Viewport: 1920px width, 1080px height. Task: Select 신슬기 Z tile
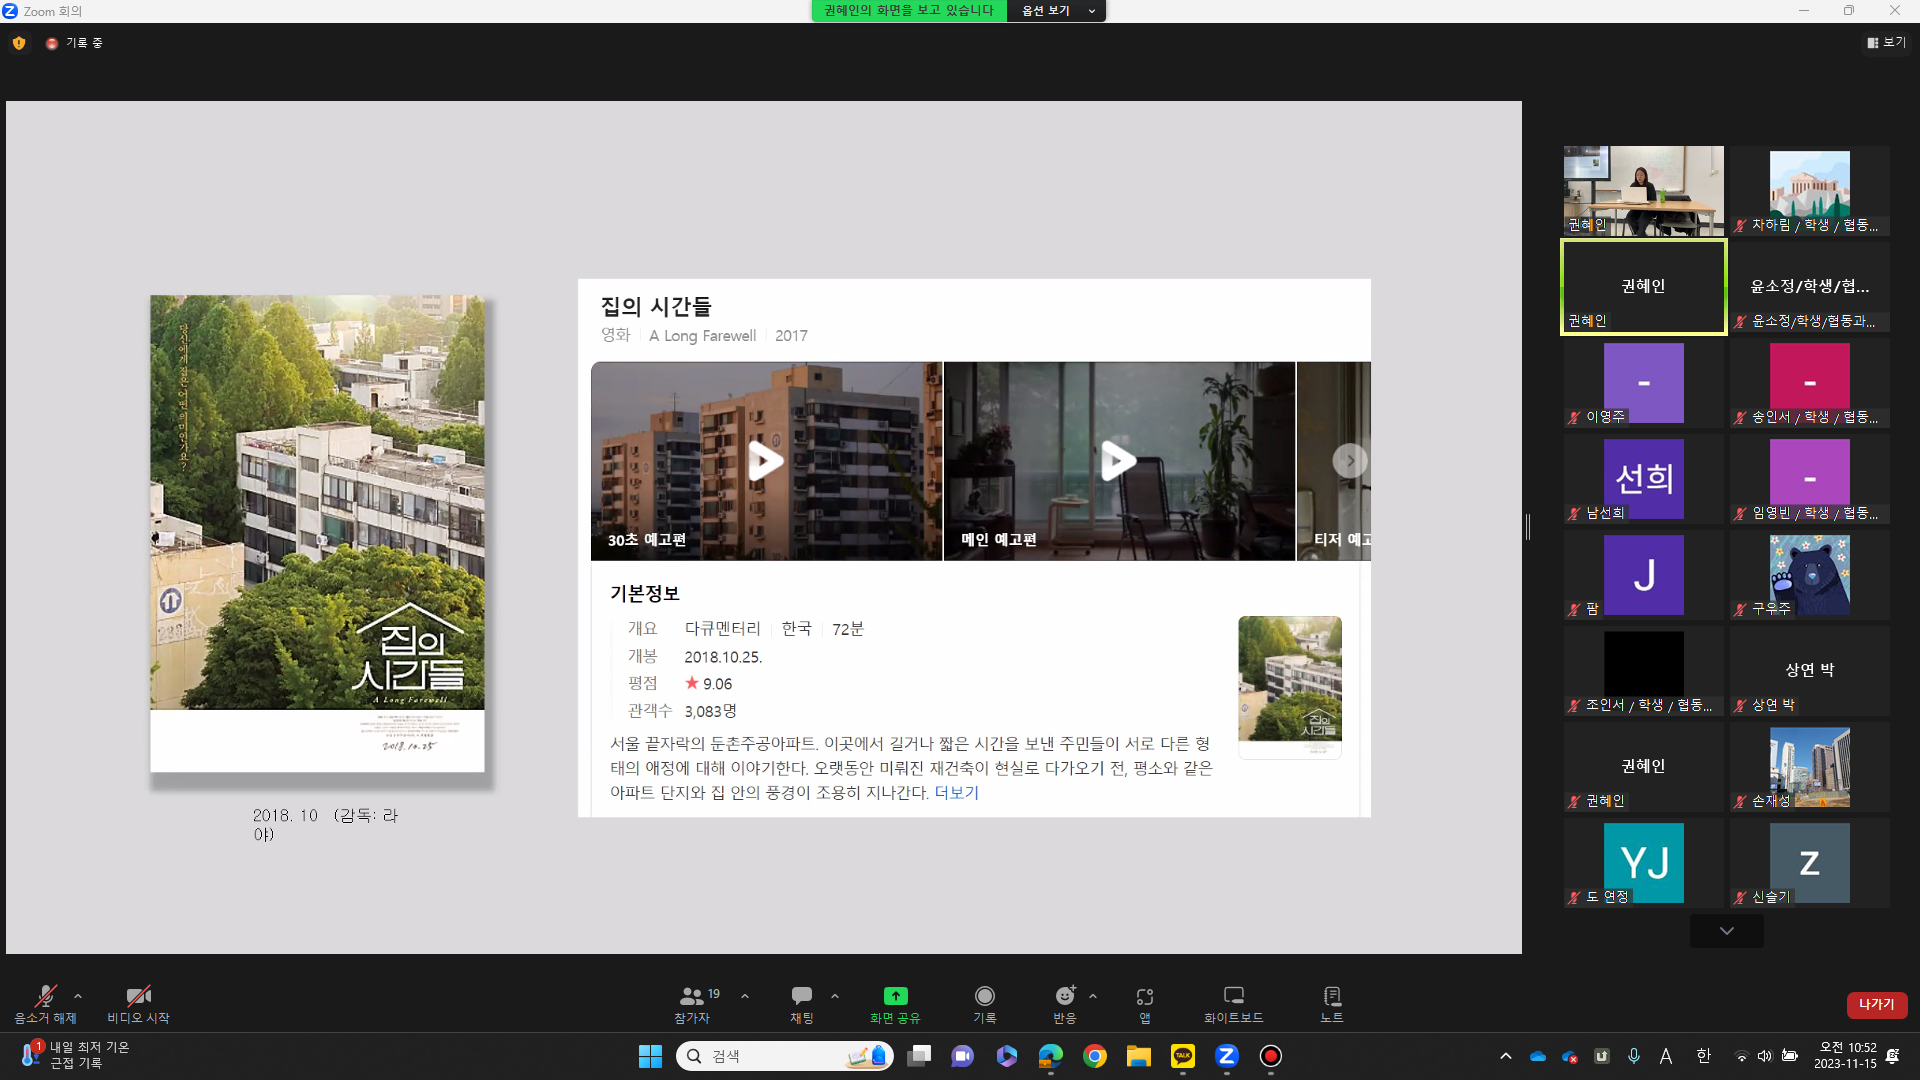point(1810,863)
